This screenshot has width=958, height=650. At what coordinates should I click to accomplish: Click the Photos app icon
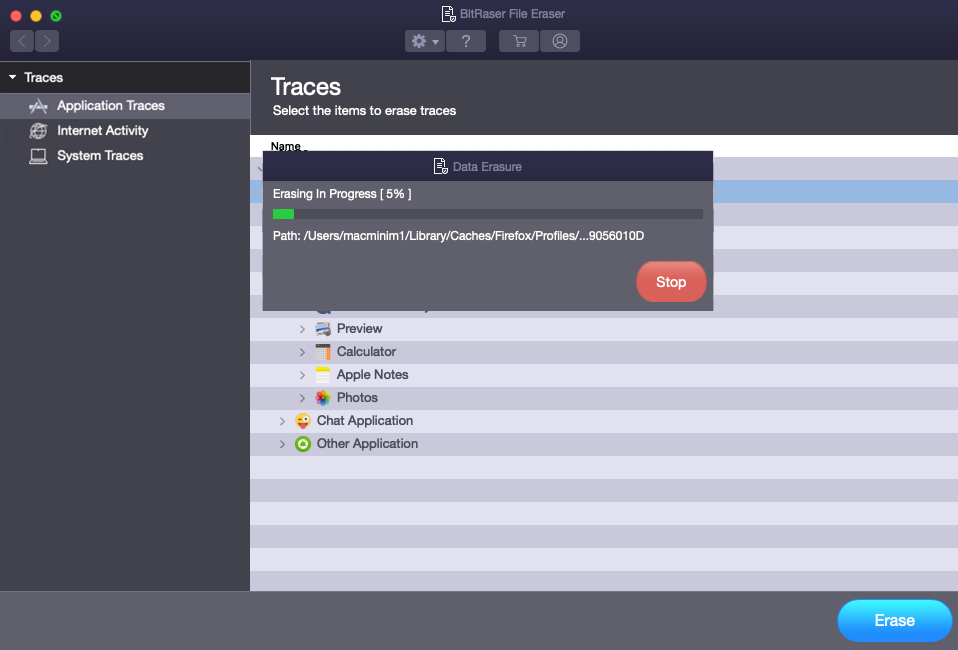tap(323, 398)
